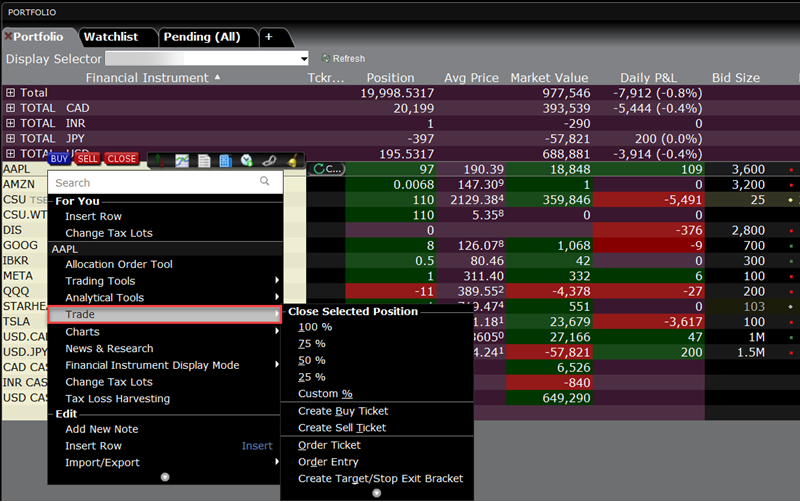Select the TSLA row

16,322
